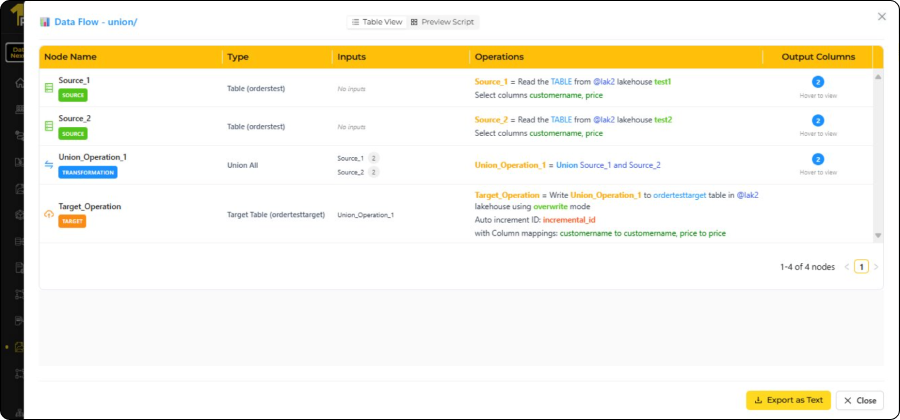Screen dimensions: 900x420
Task: Go to next page arrow
Action: tap(876, 267)
